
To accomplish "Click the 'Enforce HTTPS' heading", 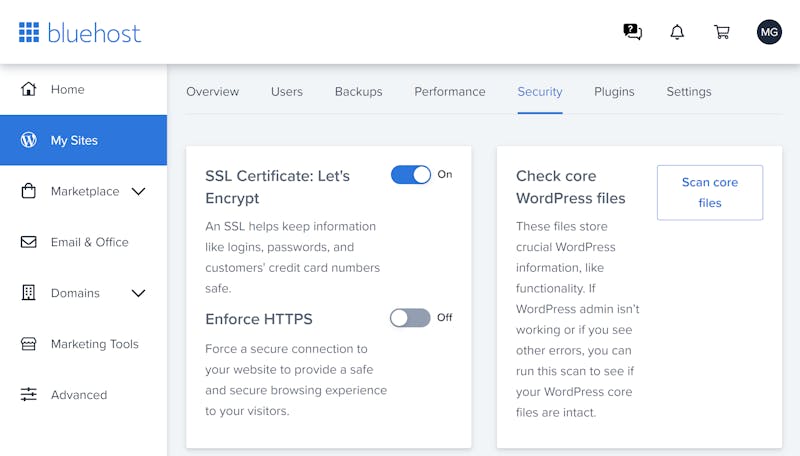I will click(259, 319).
